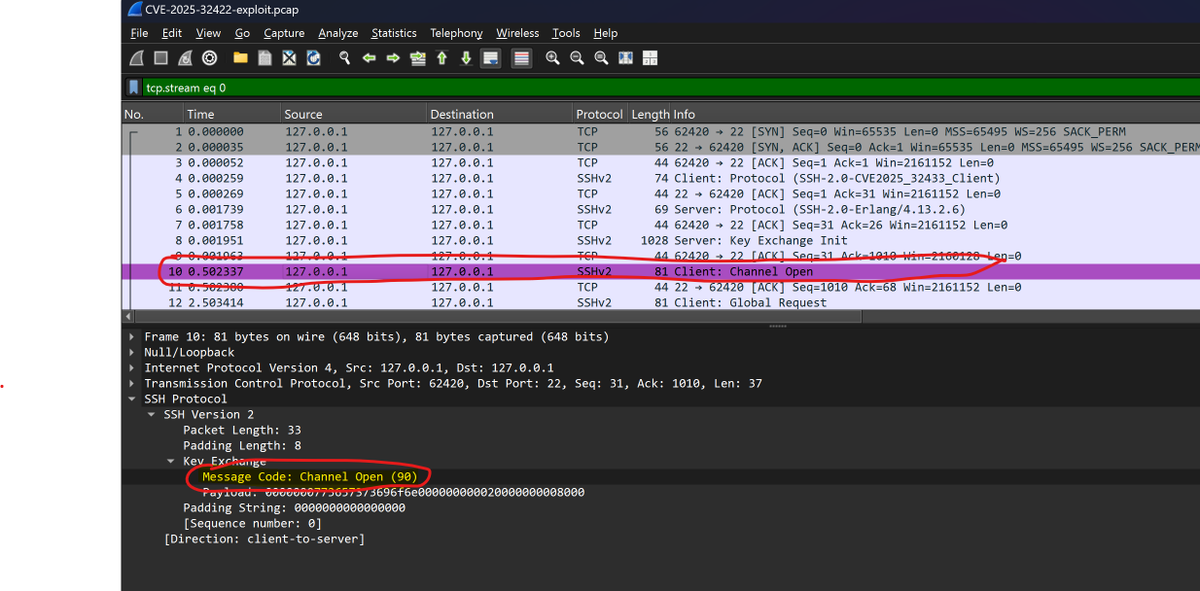Stop the running capture
This screenshot has width=1200, height=591.
[x=160, y=58]
